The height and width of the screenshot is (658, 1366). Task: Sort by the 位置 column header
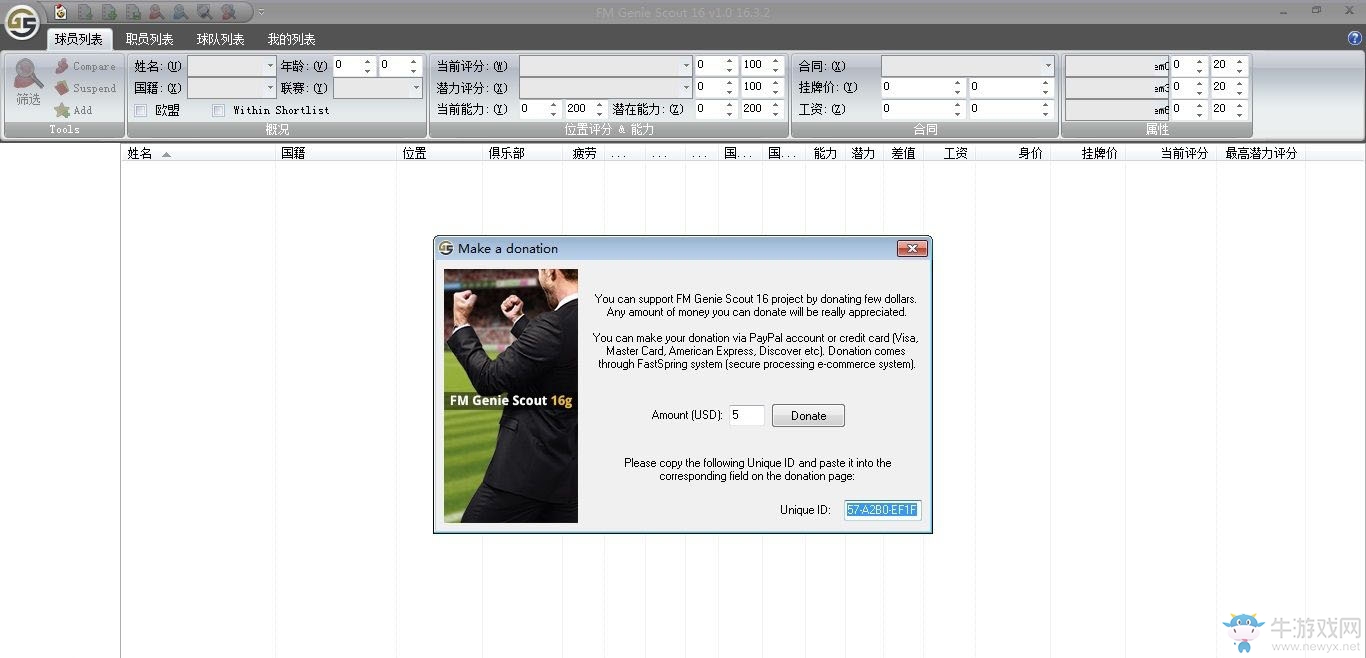coord(440,153)
